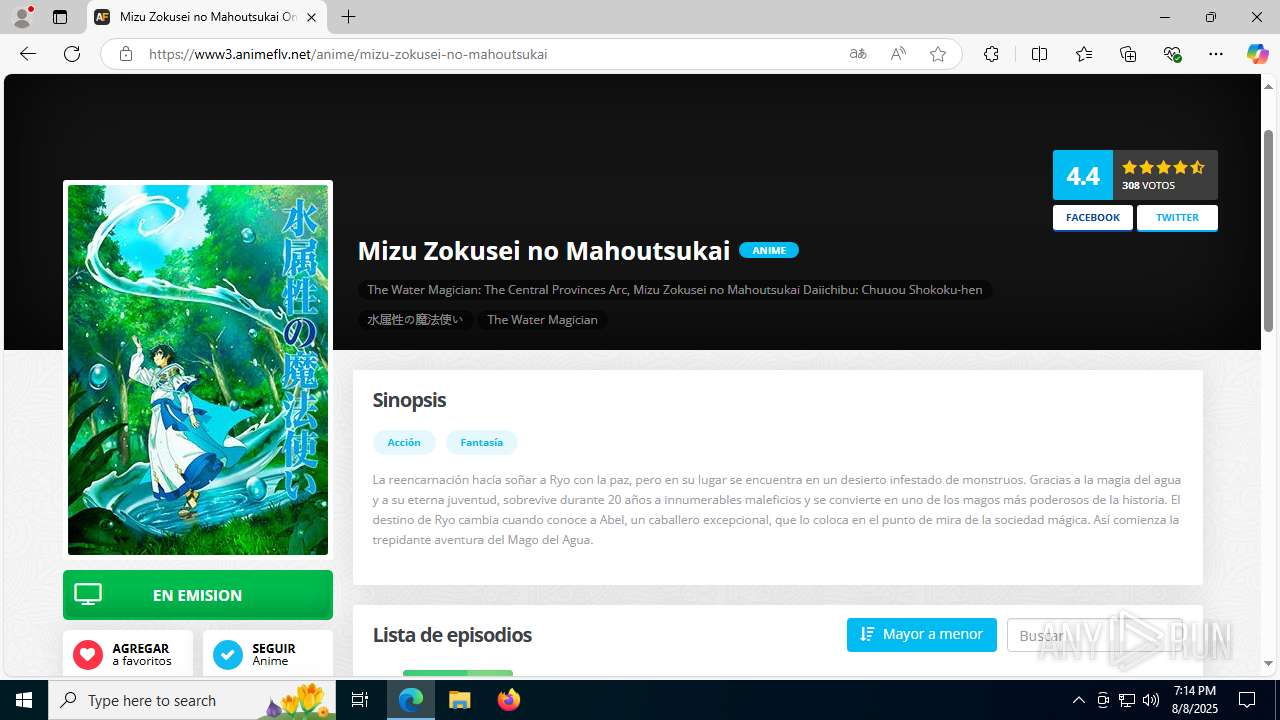Open the network status tray icon
Viewport: 1280px width, 720px height.
(x=1127, y=700)
